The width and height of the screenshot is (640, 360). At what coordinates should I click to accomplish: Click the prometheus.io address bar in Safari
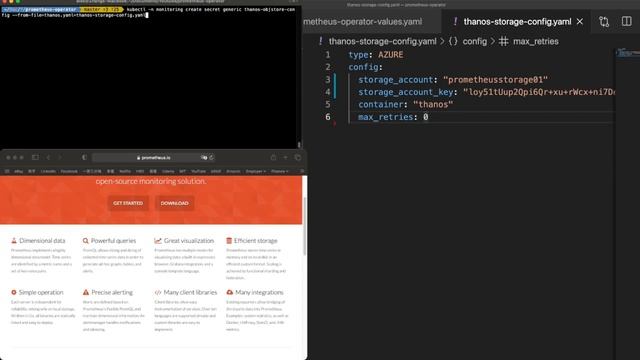(x=153, y=158)
